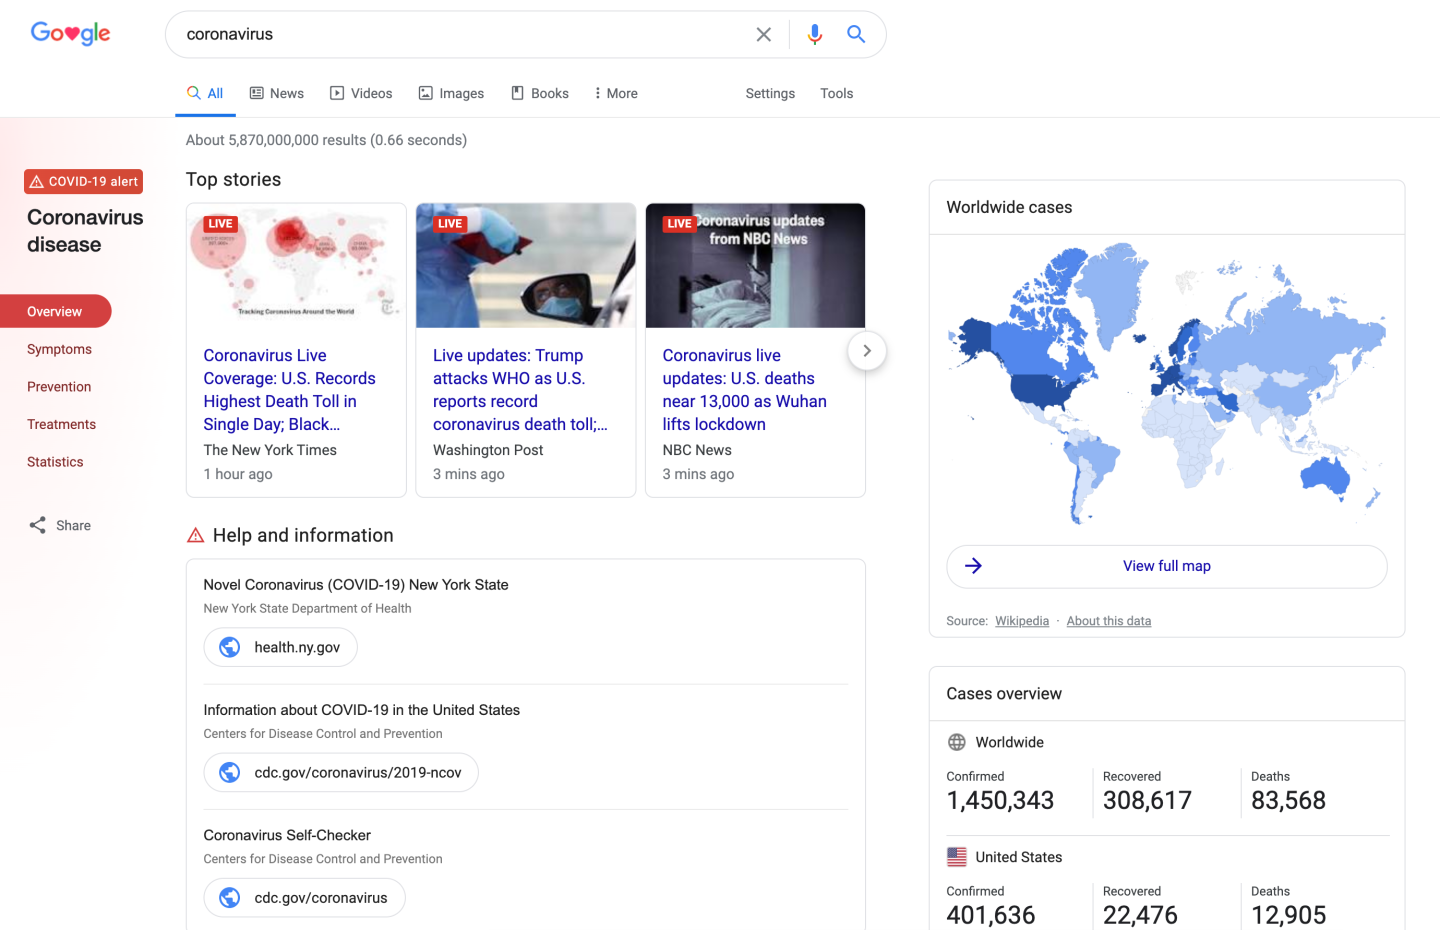The width and height of the screenshot is (1440, 930).
Task: Click the warning icon next to Help and information
Action: coord(194,534)
